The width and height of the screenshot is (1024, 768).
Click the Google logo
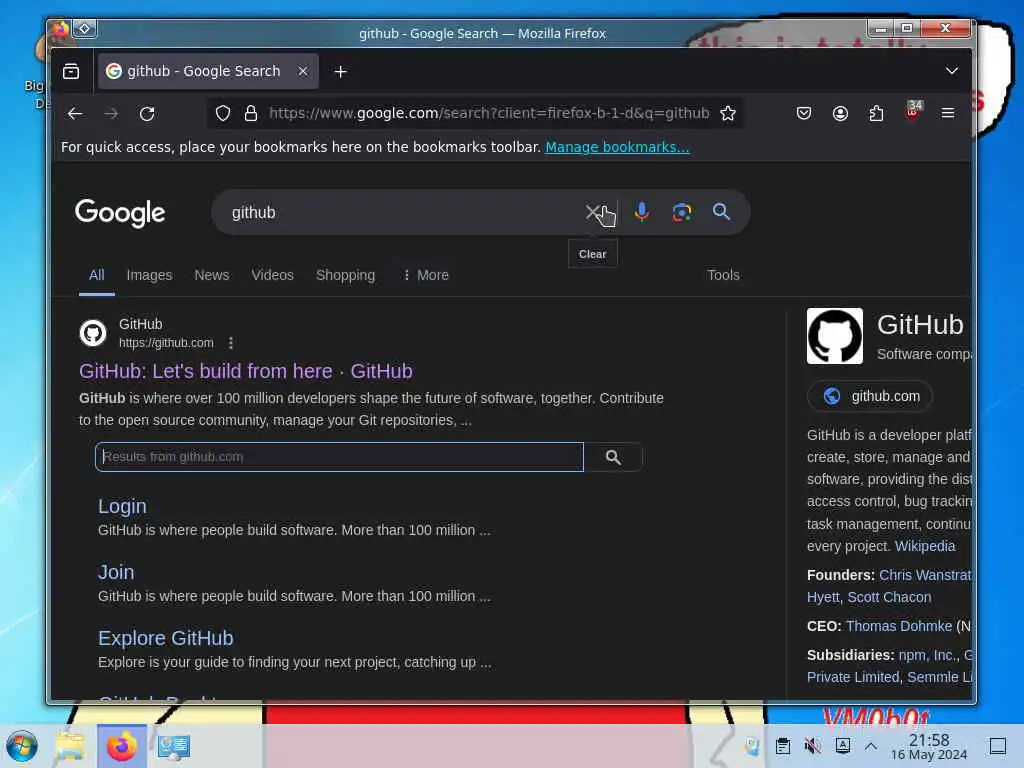tap(120, 213)
